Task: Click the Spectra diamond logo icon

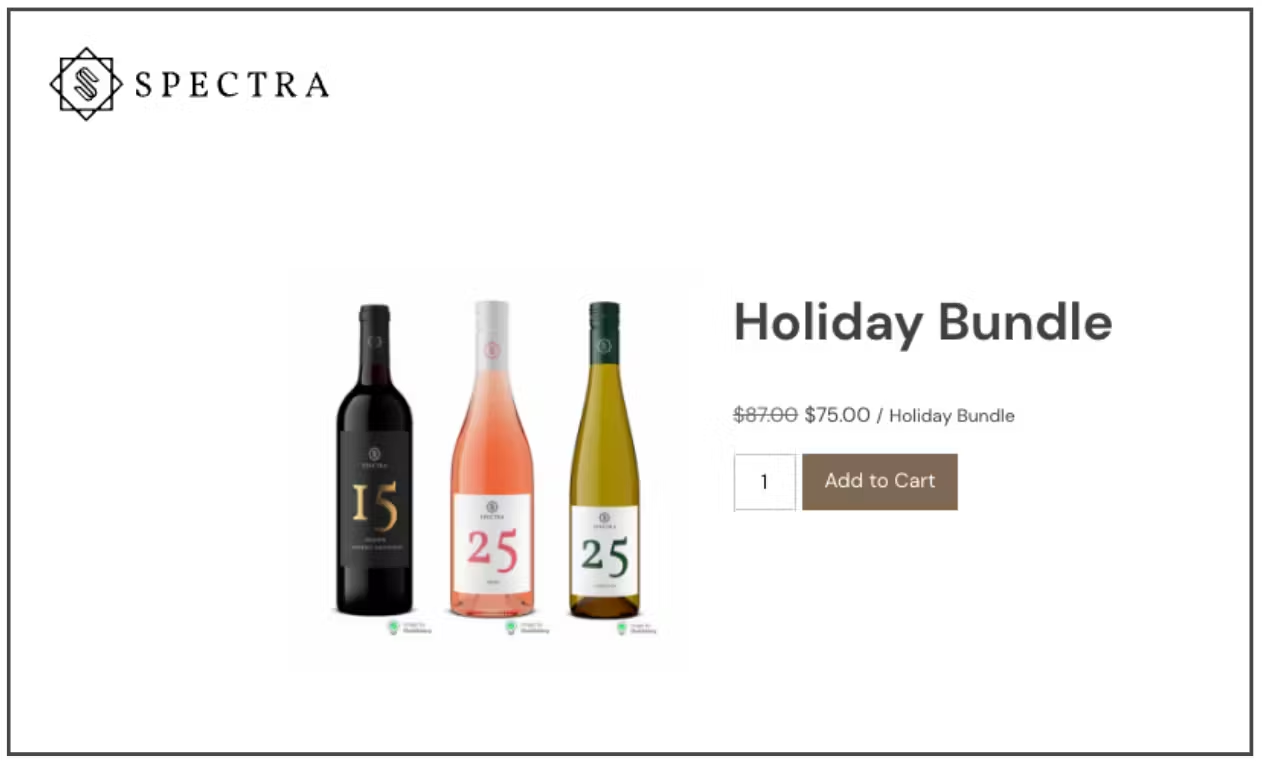Action: point(86,84)
